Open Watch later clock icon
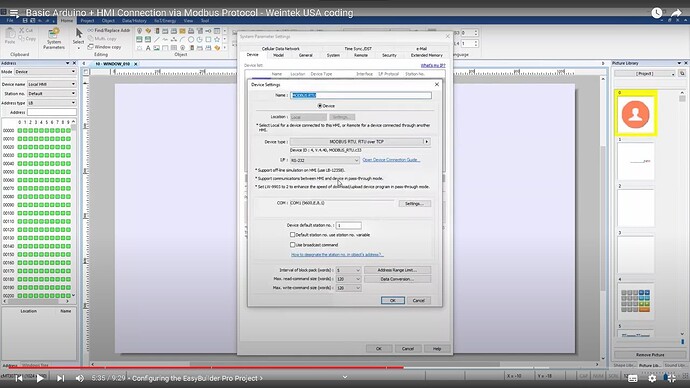 point(657,13)
